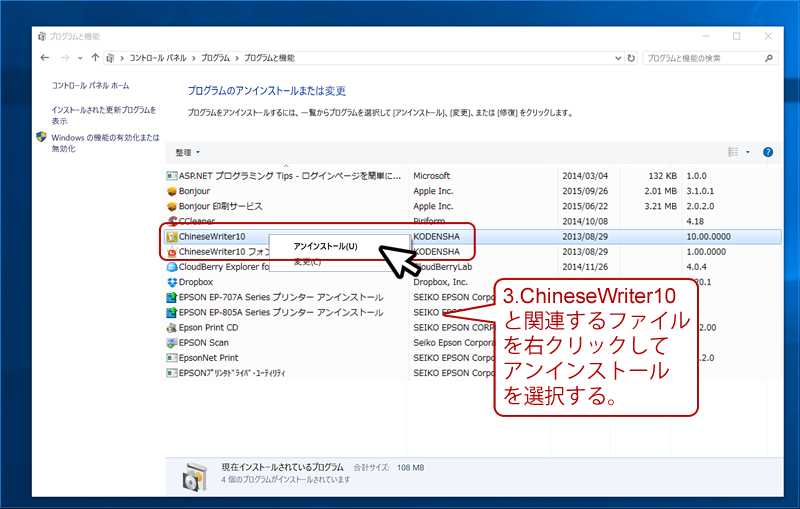
Task: Select the Epson Print CD row name
Action: (x=208, y=327)
